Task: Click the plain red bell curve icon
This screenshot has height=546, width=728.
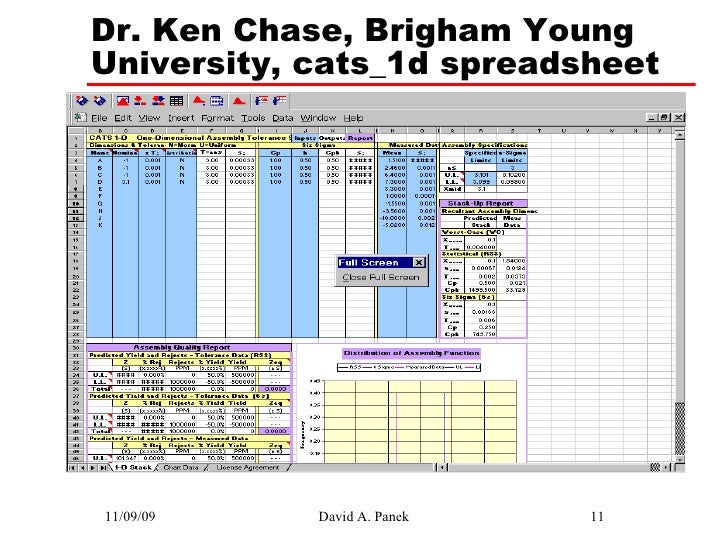Action: pyautogui.click(x=239, y=101)
